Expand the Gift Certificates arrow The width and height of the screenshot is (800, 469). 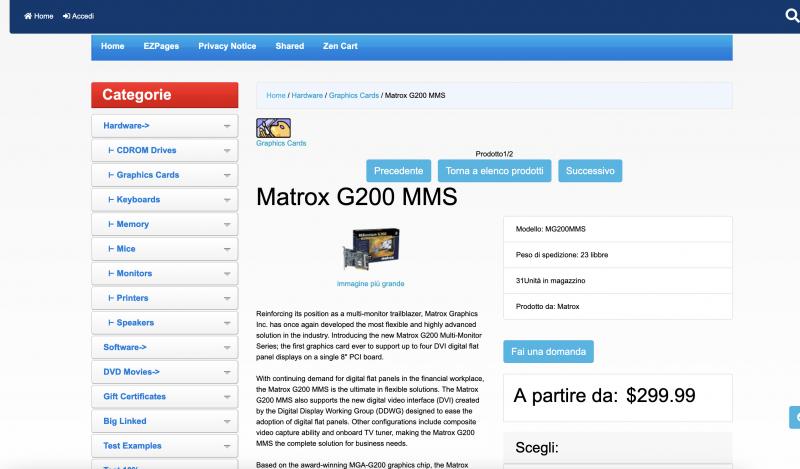click(227, 397)
